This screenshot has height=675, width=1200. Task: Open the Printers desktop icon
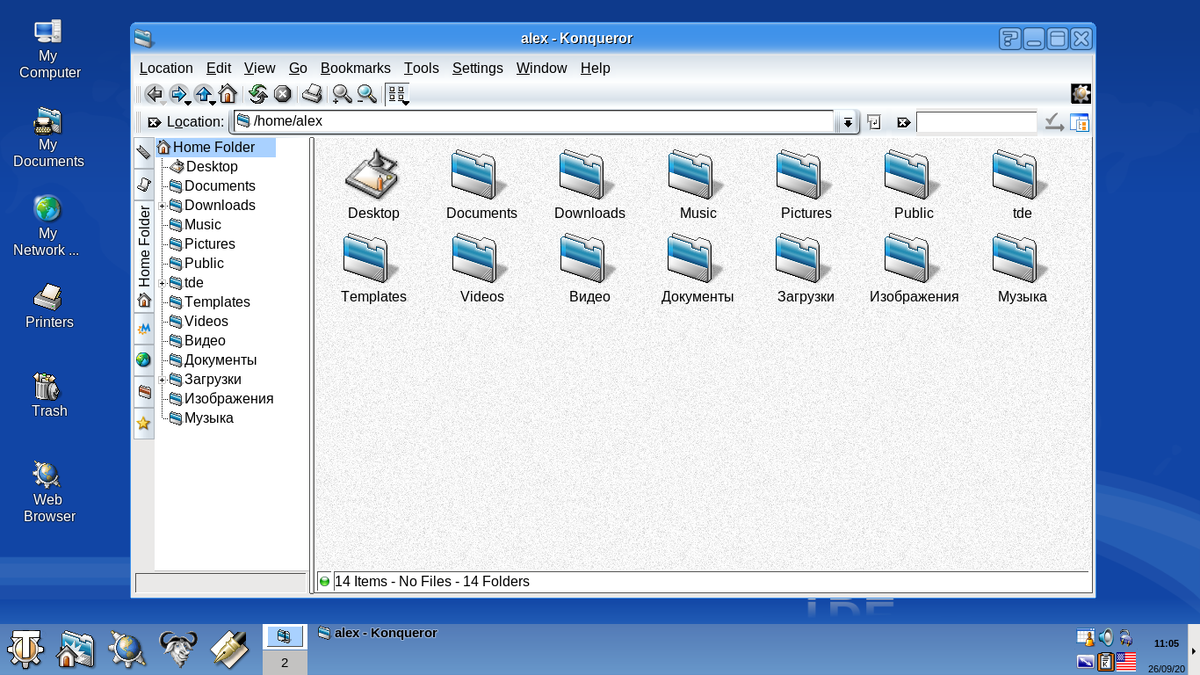(49, 305)
